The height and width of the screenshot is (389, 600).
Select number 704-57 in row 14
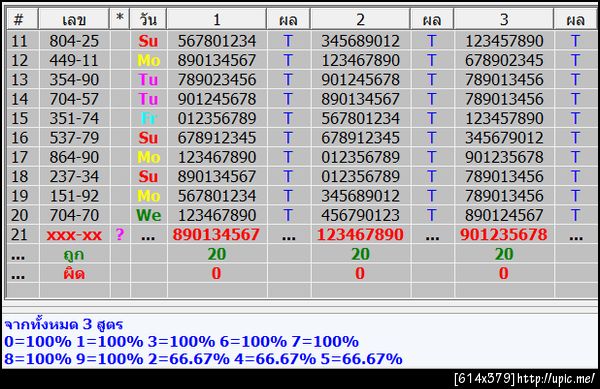pos(74,99)
